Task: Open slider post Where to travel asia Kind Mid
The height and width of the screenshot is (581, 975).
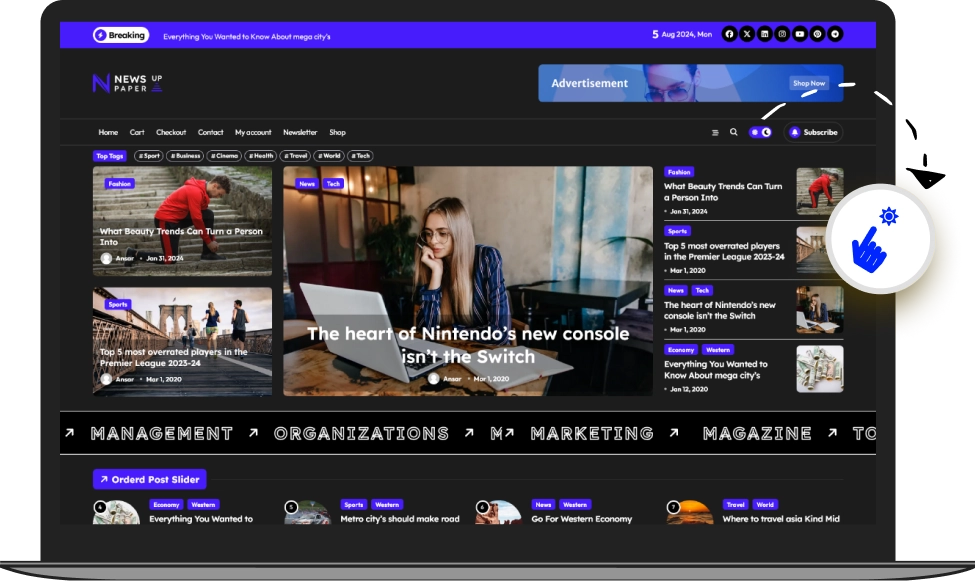Action: click(x=781, y=519)
